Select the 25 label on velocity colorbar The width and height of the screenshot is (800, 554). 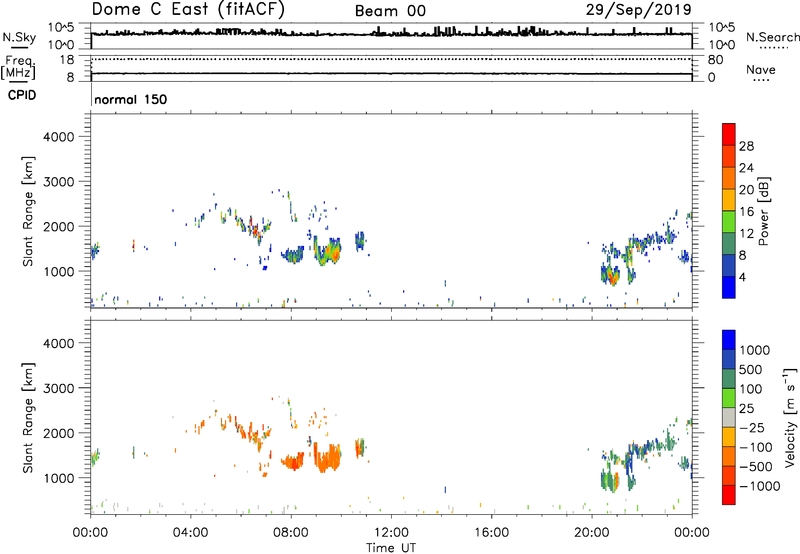(x=746, y=409)
